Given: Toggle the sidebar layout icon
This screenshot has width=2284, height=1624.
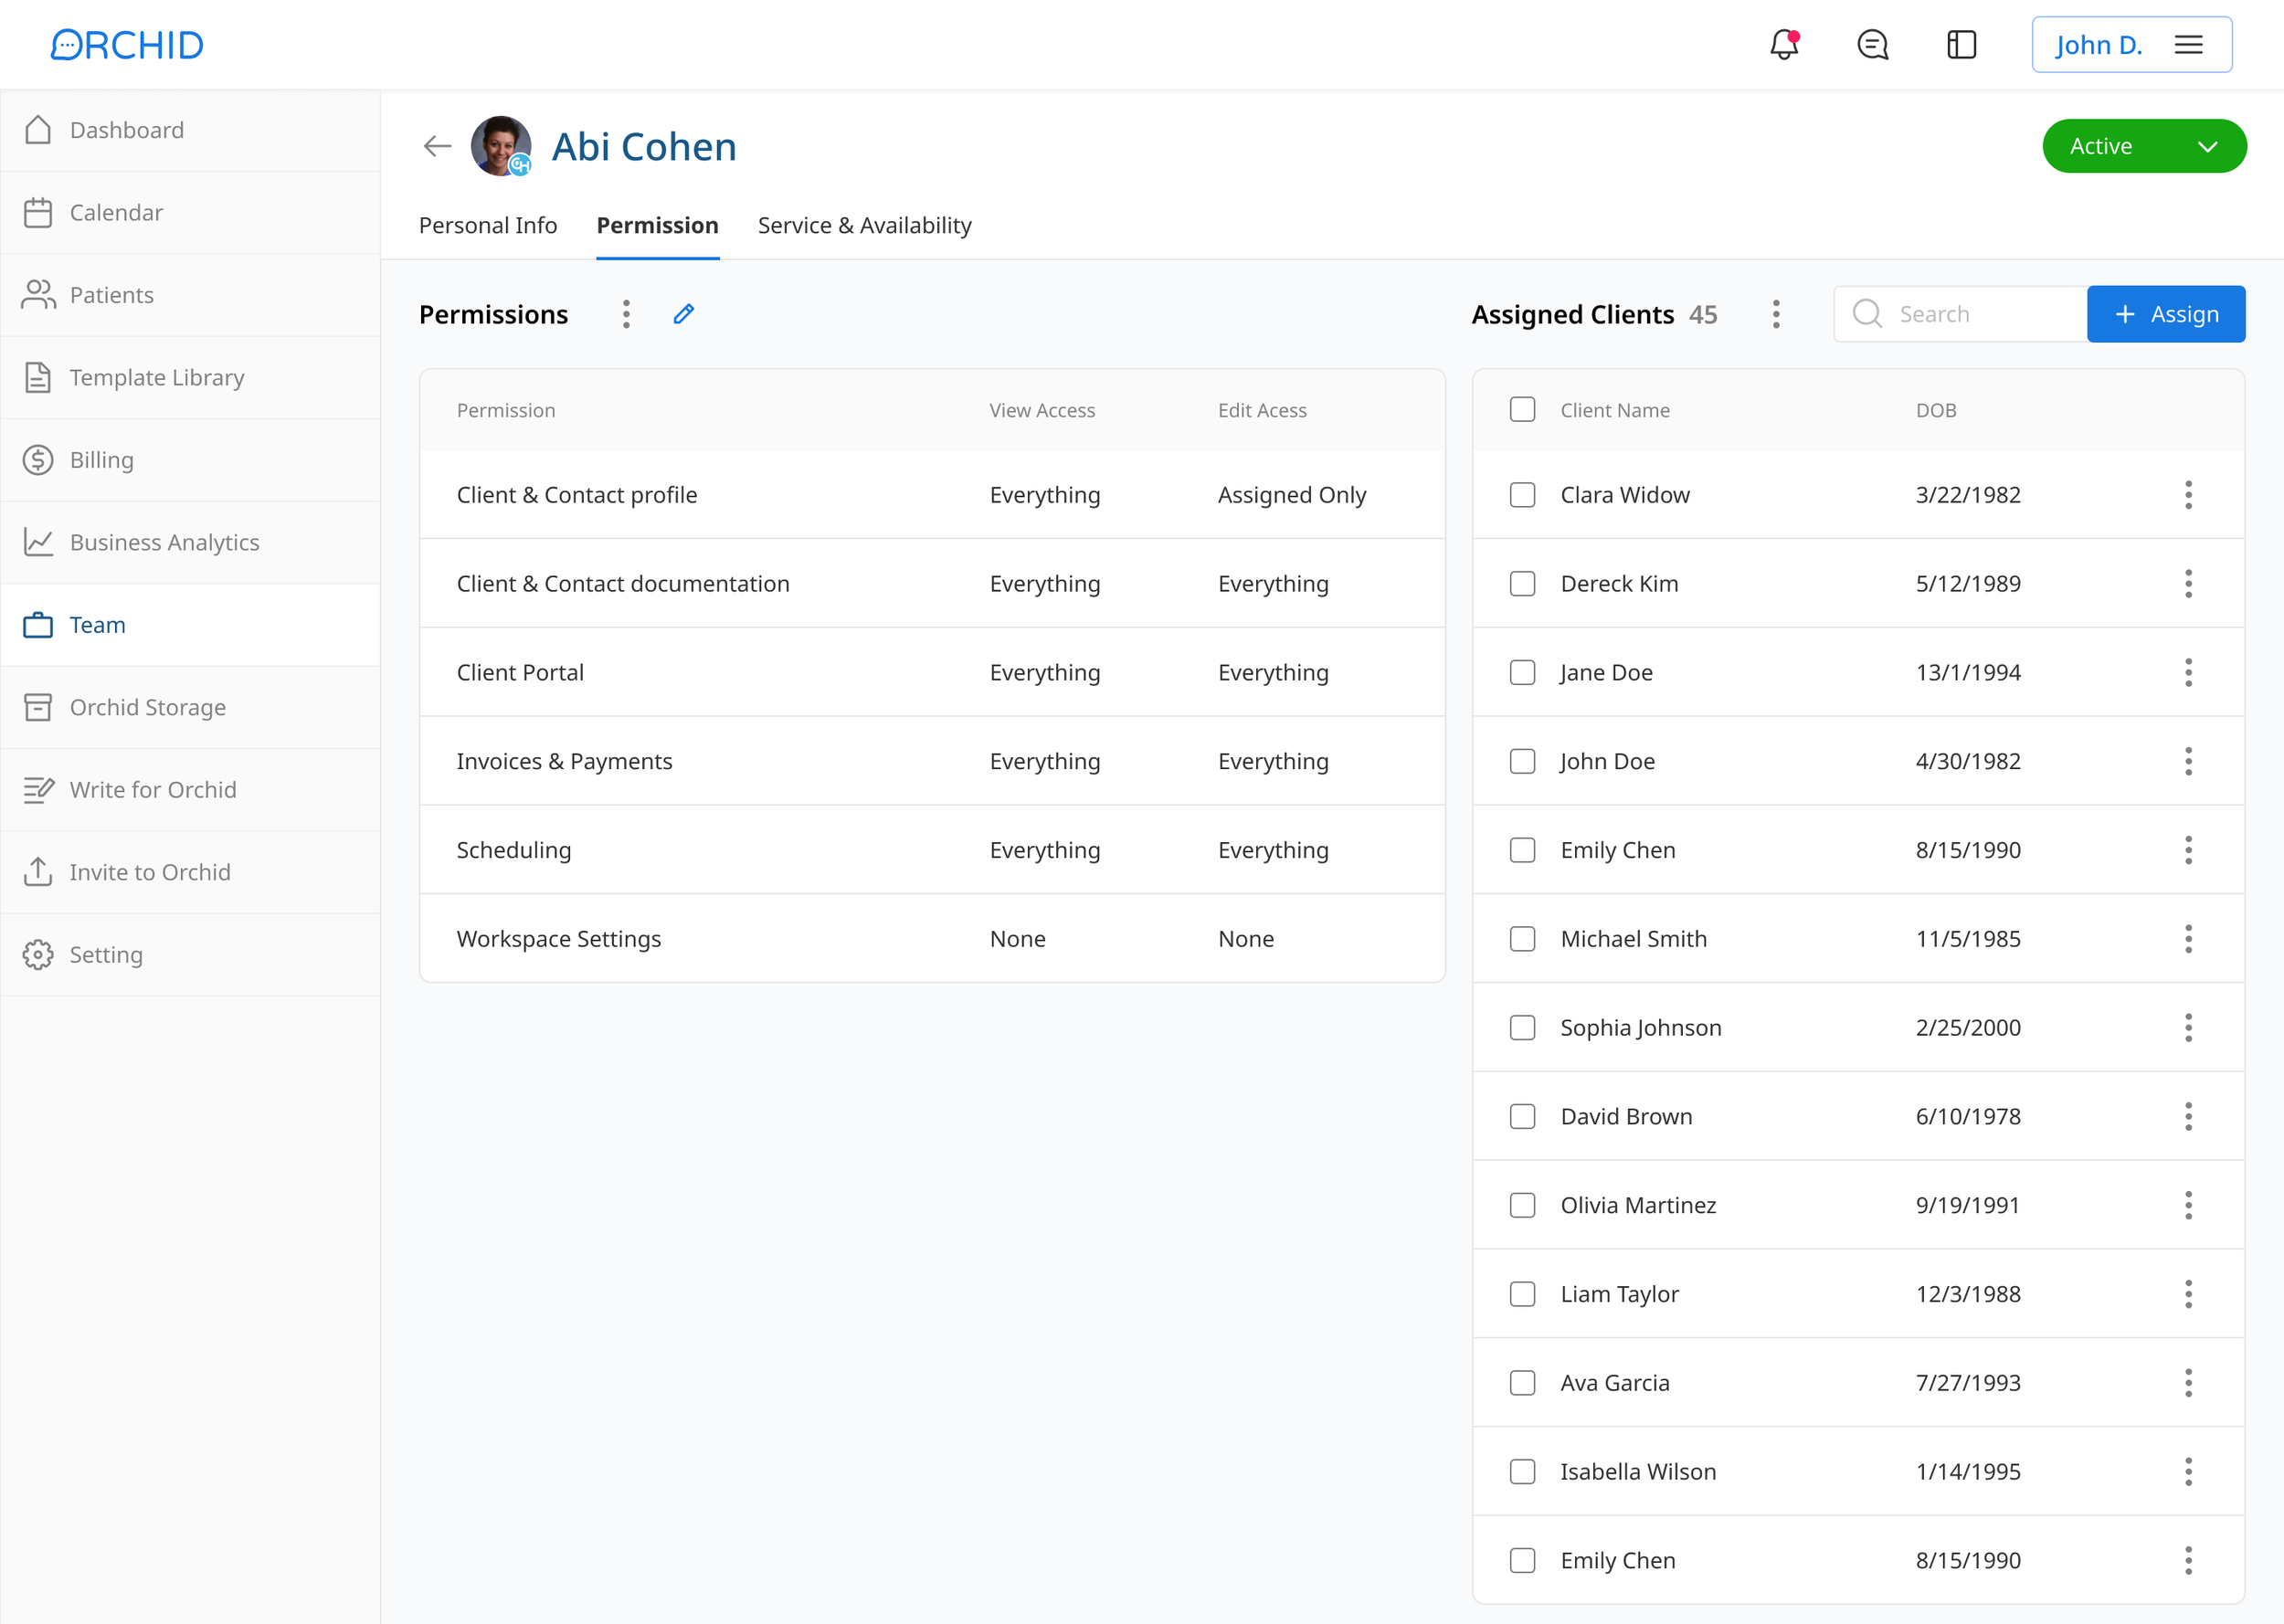Looking at the screenshot, I should point(1961,45).
